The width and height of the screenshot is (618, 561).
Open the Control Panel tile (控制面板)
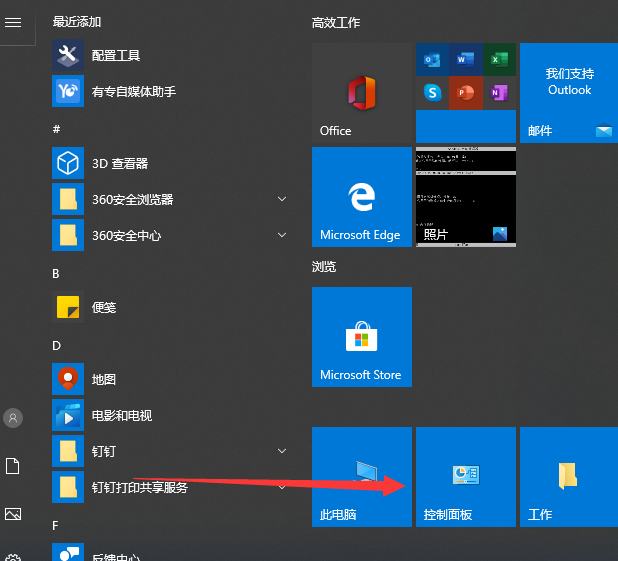coord(466,477)
